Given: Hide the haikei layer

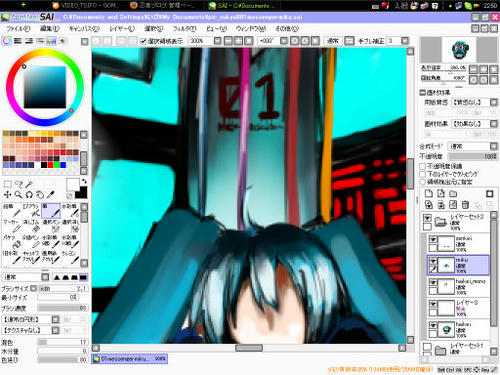Looking at the screenshot, I should 433,325.
